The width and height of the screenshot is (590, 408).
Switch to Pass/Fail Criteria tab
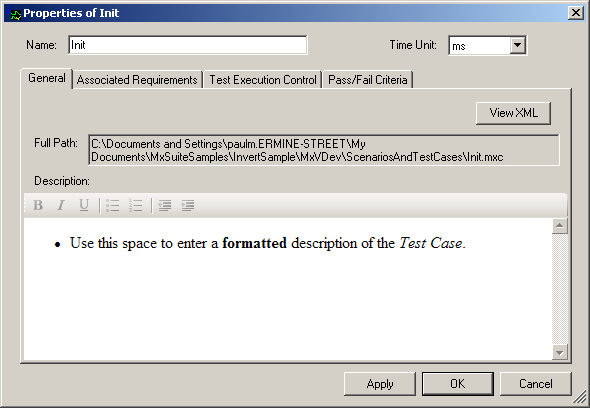pyautogui.click(x=368, y=80)
